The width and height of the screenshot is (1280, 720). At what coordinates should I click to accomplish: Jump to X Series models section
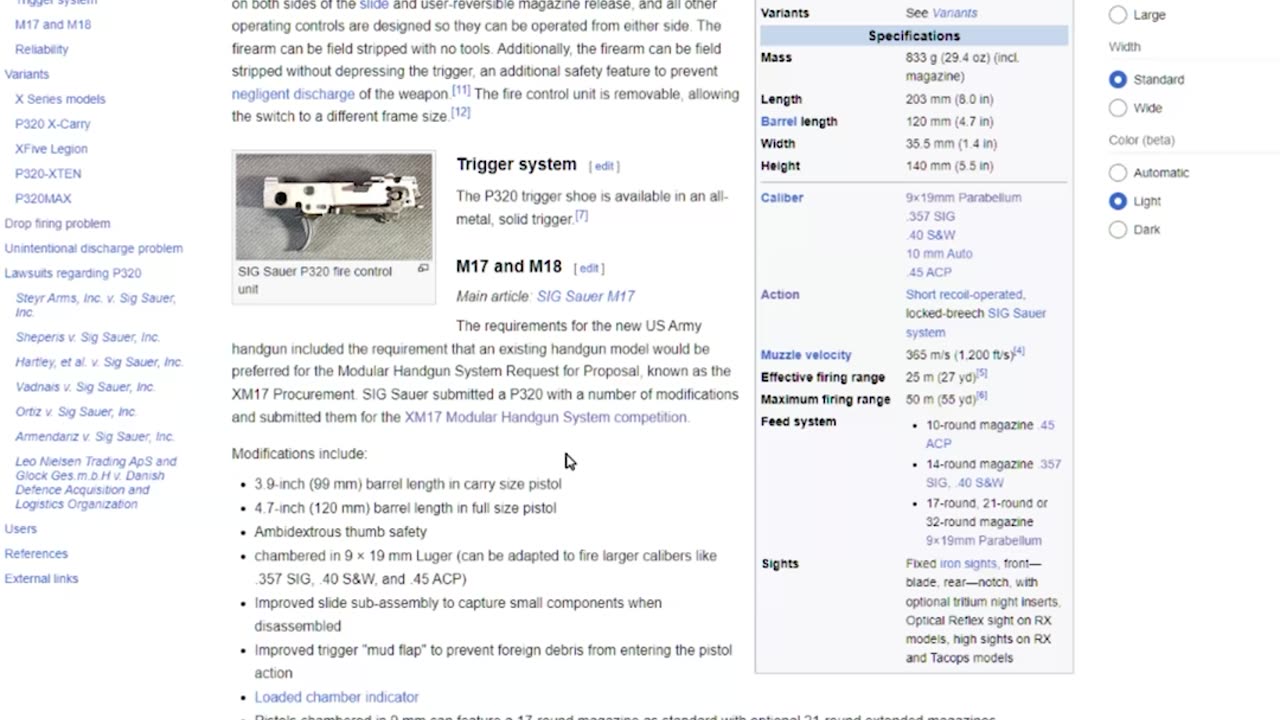60,99
